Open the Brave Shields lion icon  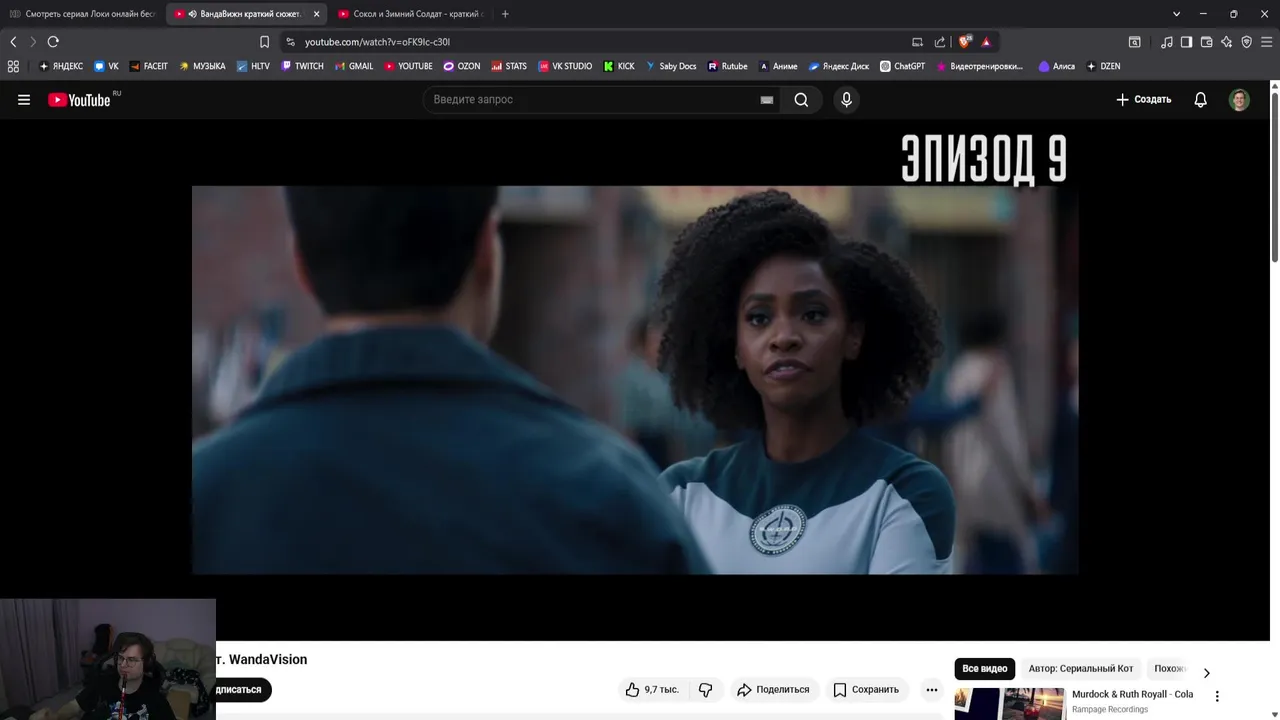(964, 42)
